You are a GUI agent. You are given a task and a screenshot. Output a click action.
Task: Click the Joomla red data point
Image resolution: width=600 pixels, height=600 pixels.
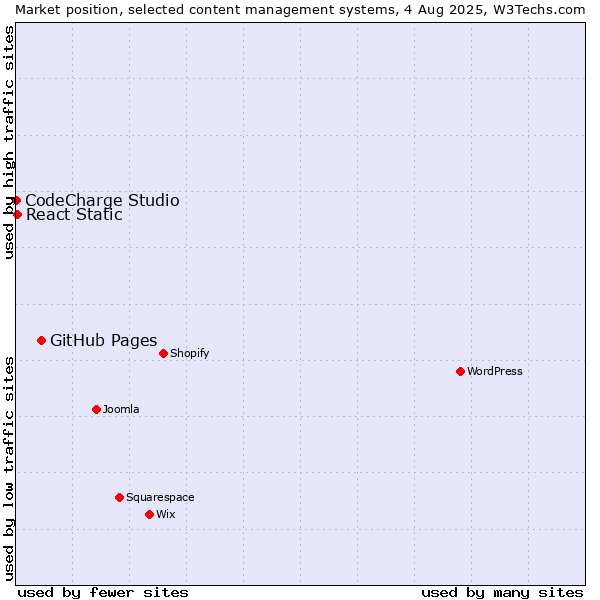pyautogui.click(x=96, y=409)
